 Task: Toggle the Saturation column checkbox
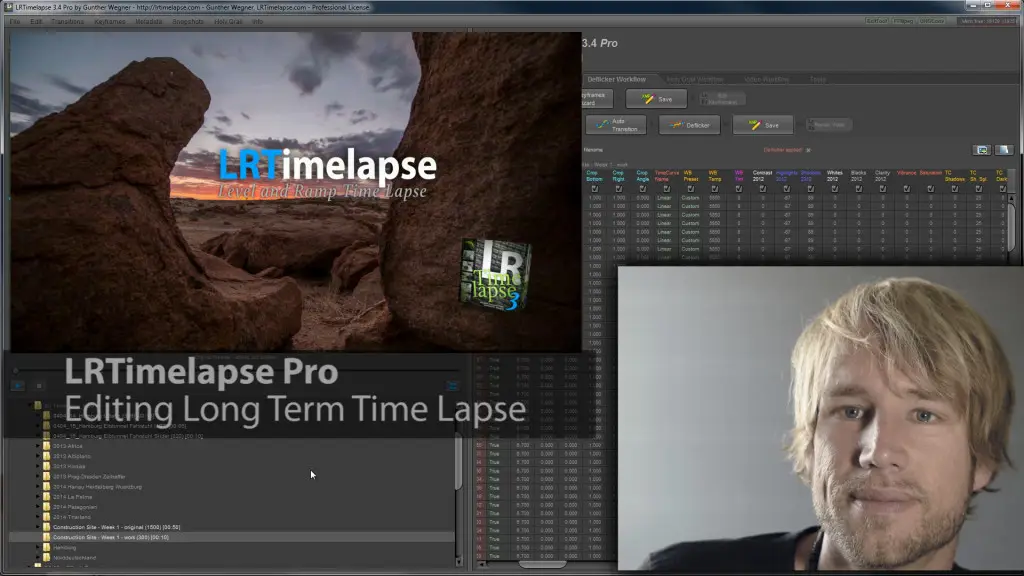point(931,189)
